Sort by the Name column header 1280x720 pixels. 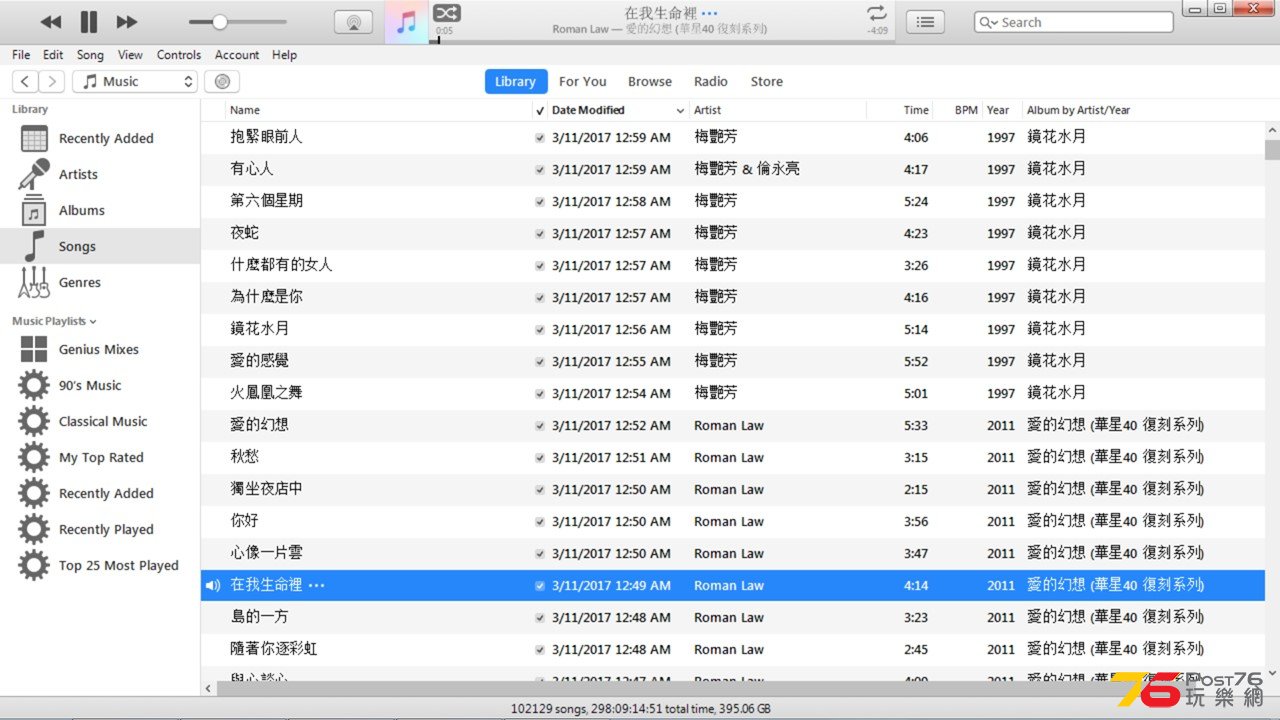(x=380, y=110)
